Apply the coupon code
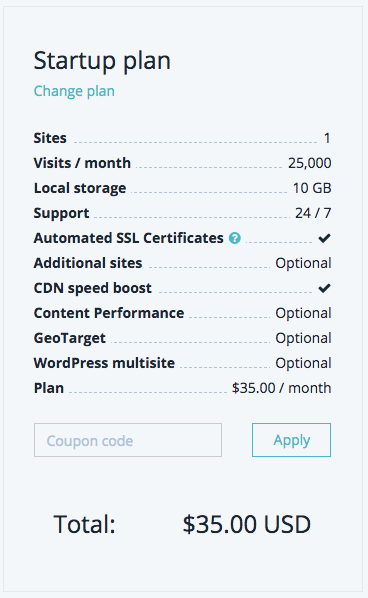The image size is (368, 598). 291,440
